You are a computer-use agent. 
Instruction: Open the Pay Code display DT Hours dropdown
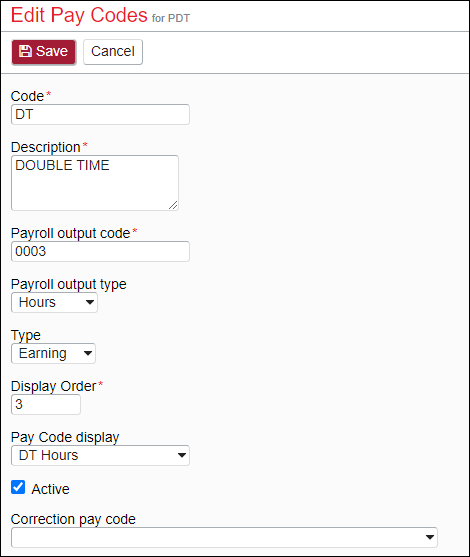(100, 455)
